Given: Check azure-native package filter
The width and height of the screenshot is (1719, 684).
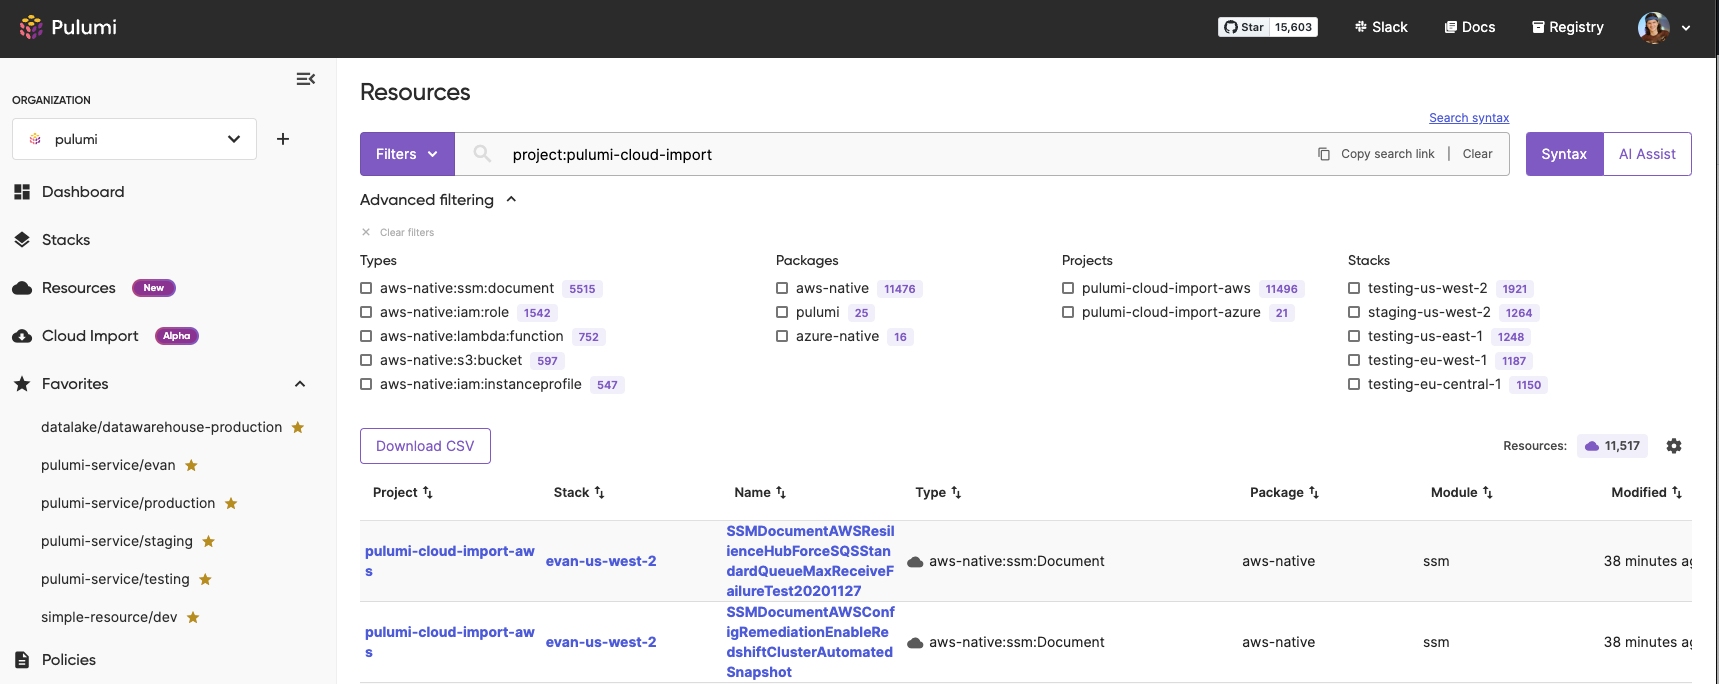Looking at the screenshot, I should click(x=782, y=336).
